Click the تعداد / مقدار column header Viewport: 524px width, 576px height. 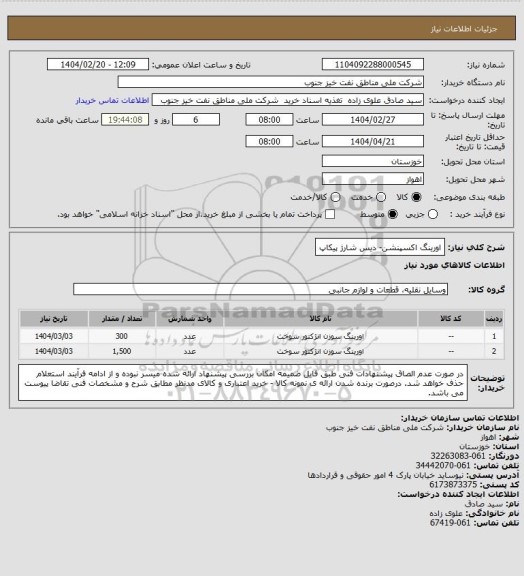click(122, 319)
